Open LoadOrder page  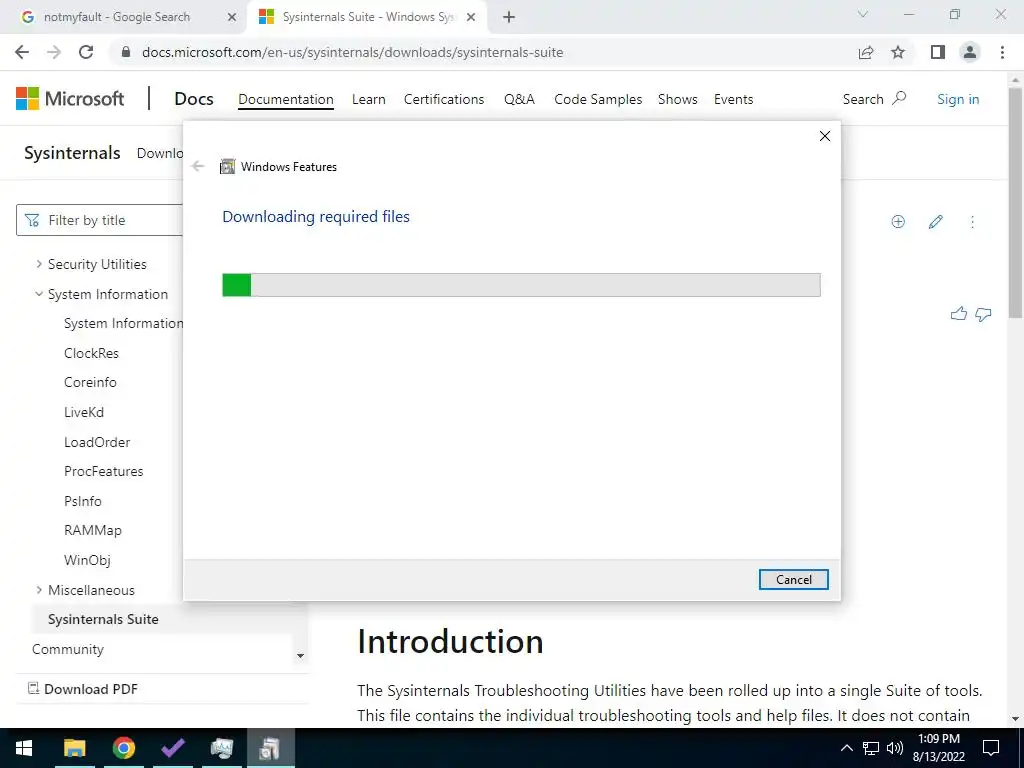(x=97, y=442)
